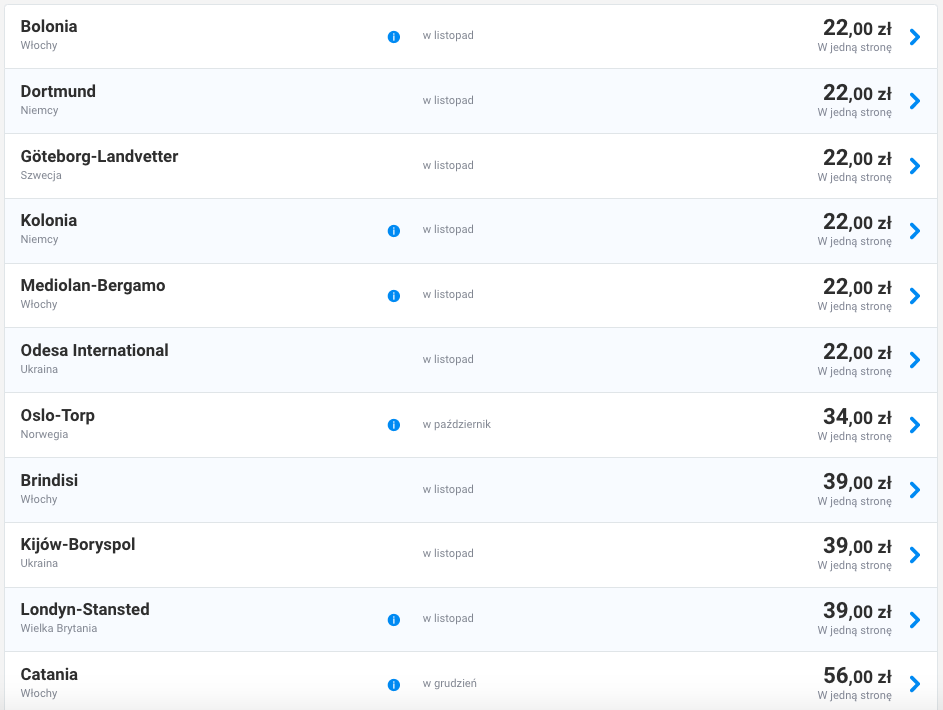Click the 56,00 zł Catania price
Image resolution: width=943 pixels, height=710 pixels.
(856, 676)
